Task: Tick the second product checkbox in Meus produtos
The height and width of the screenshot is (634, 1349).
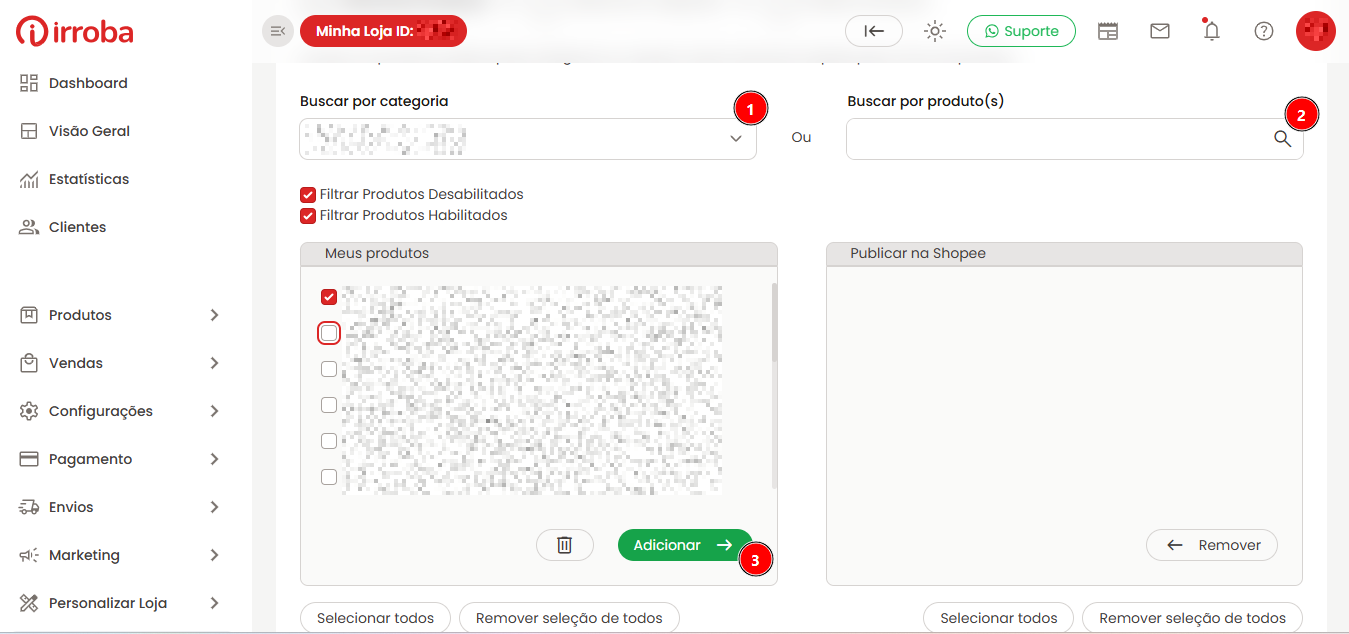Action: click(x=329, y=333)
